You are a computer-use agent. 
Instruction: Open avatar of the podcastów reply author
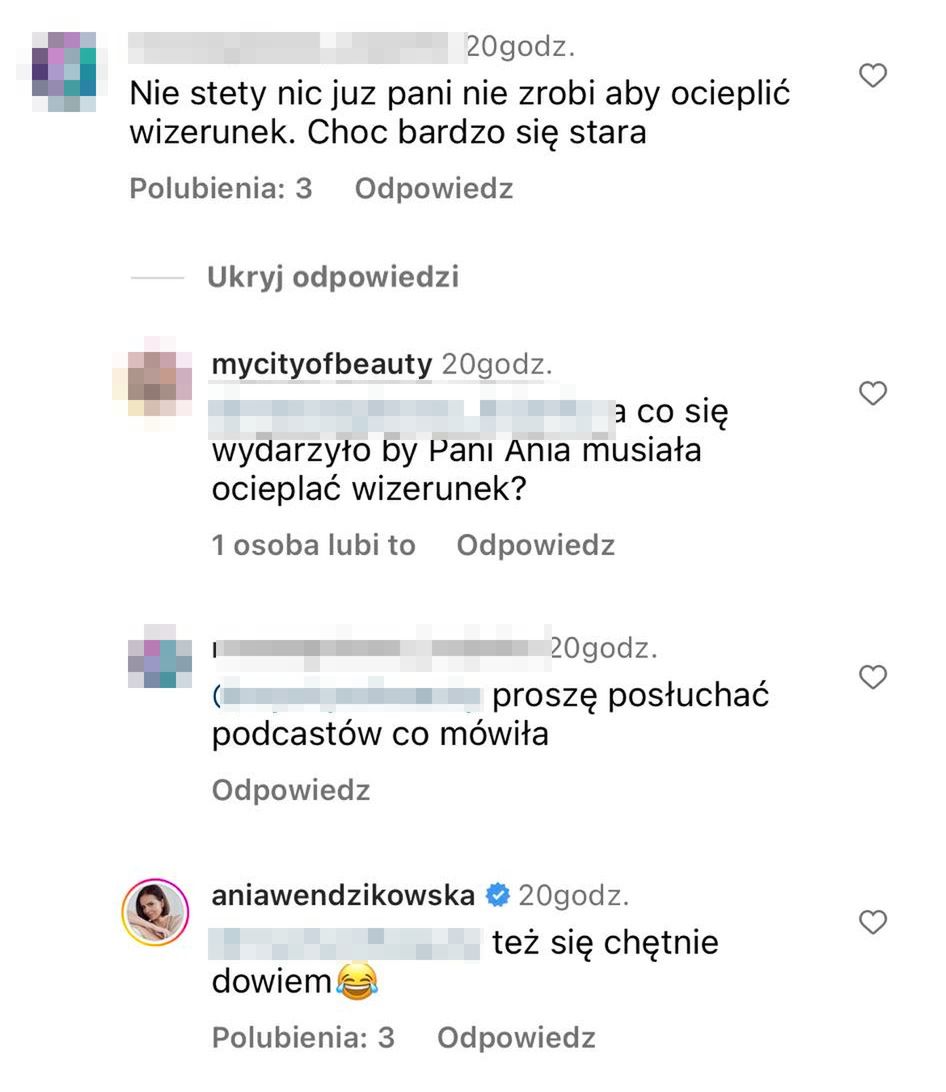pyautogui.click(x=160, y=657)
